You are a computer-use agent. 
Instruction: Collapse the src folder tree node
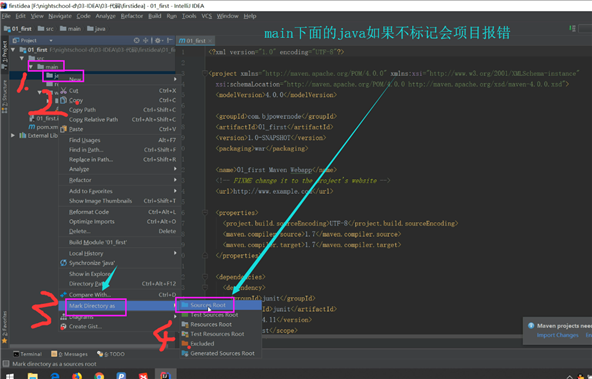[22, 58]
